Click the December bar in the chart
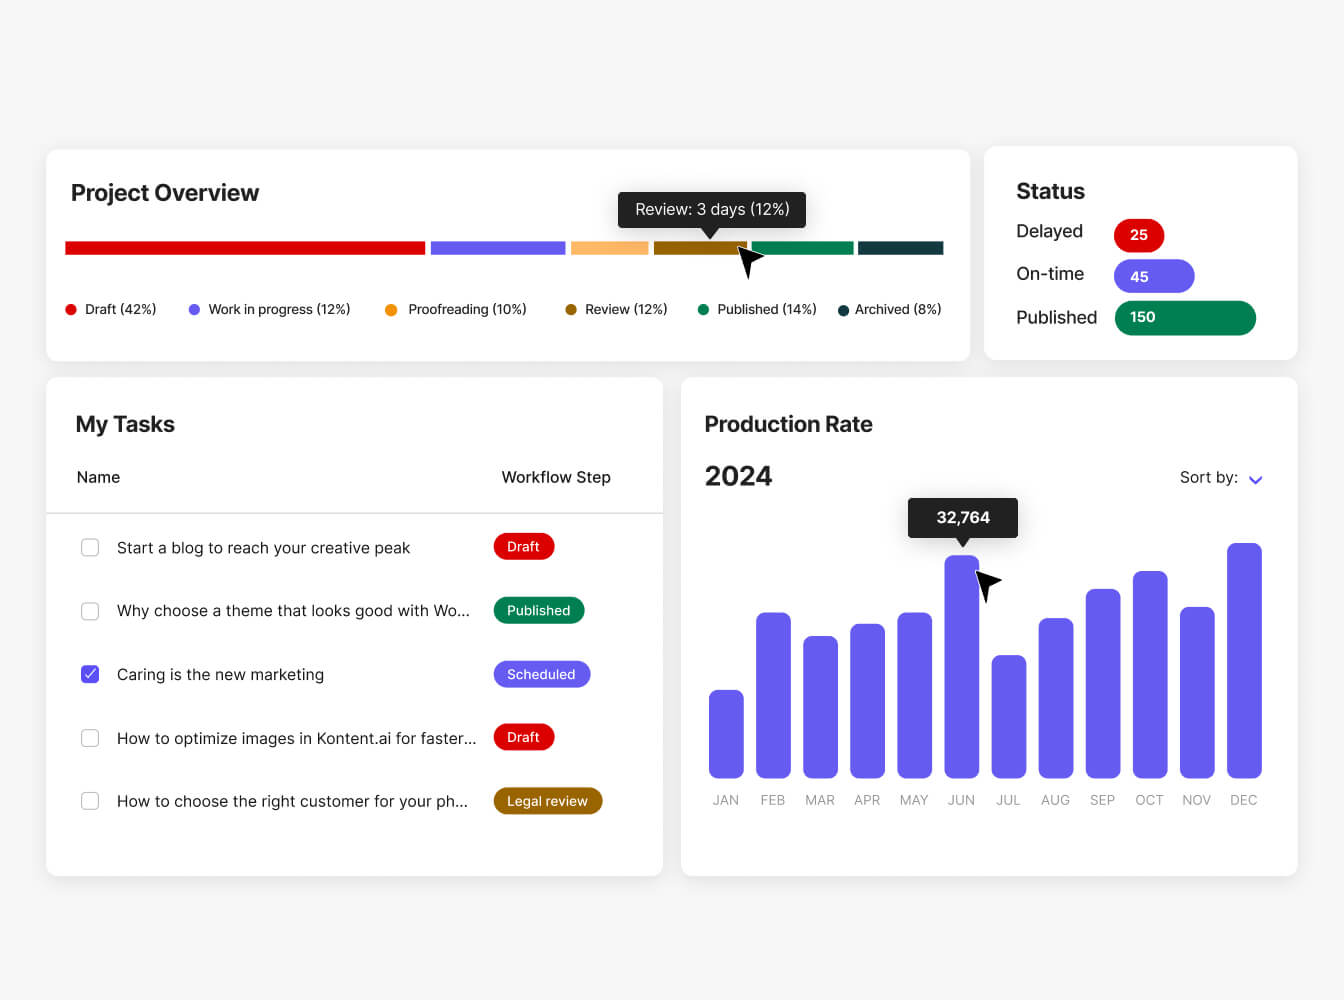The image size is (1344, 1000). pyautogui.click(x=1243, y=660)
